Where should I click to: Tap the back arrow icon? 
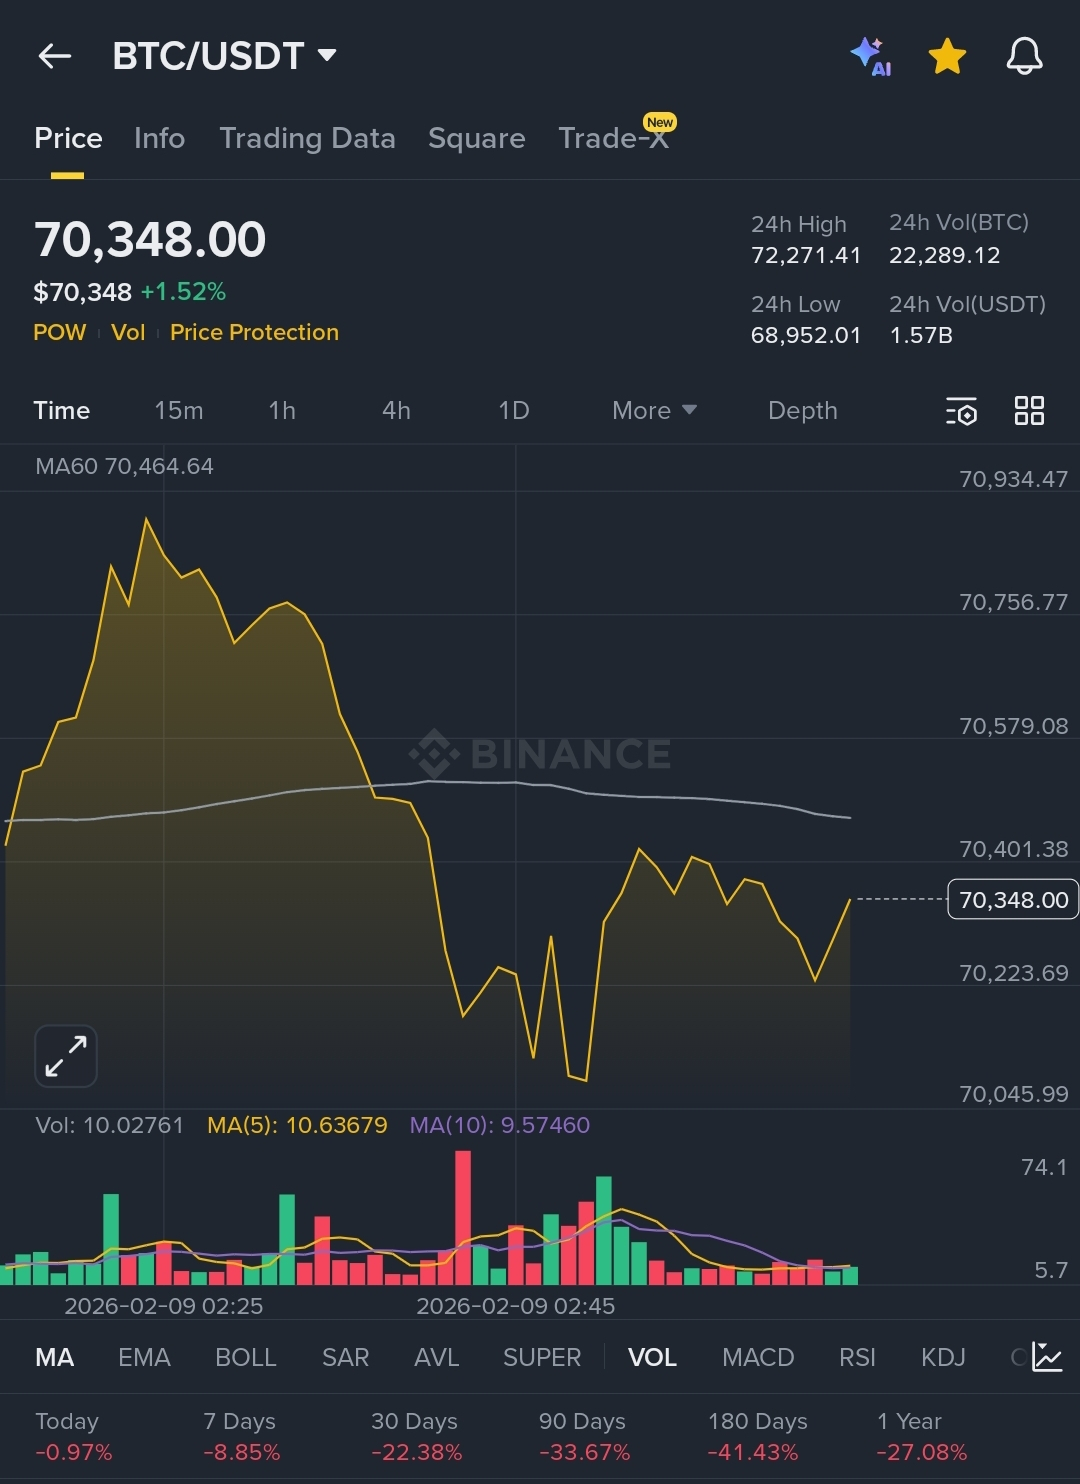point(55,56)
